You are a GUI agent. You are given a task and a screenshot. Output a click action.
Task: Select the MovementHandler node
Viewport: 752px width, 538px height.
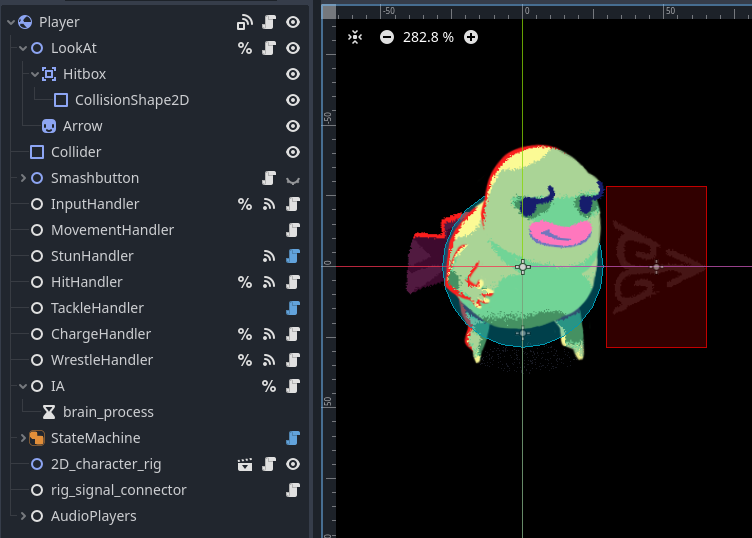(112, 230)
